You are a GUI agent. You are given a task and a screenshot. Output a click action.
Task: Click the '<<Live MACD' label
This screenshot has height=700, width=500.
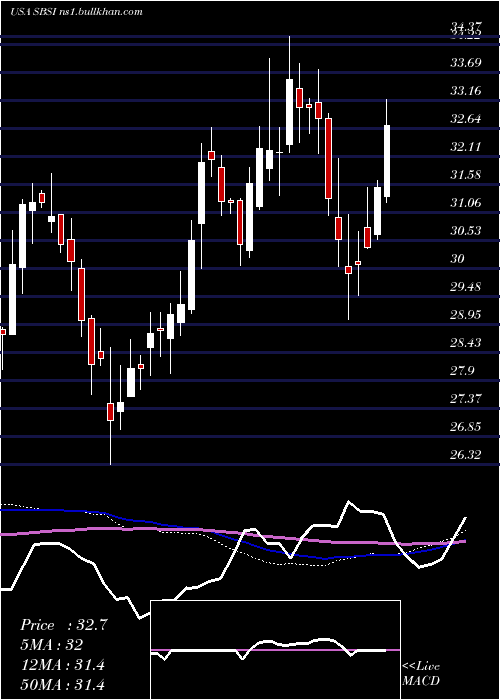[x=421, y=673]
